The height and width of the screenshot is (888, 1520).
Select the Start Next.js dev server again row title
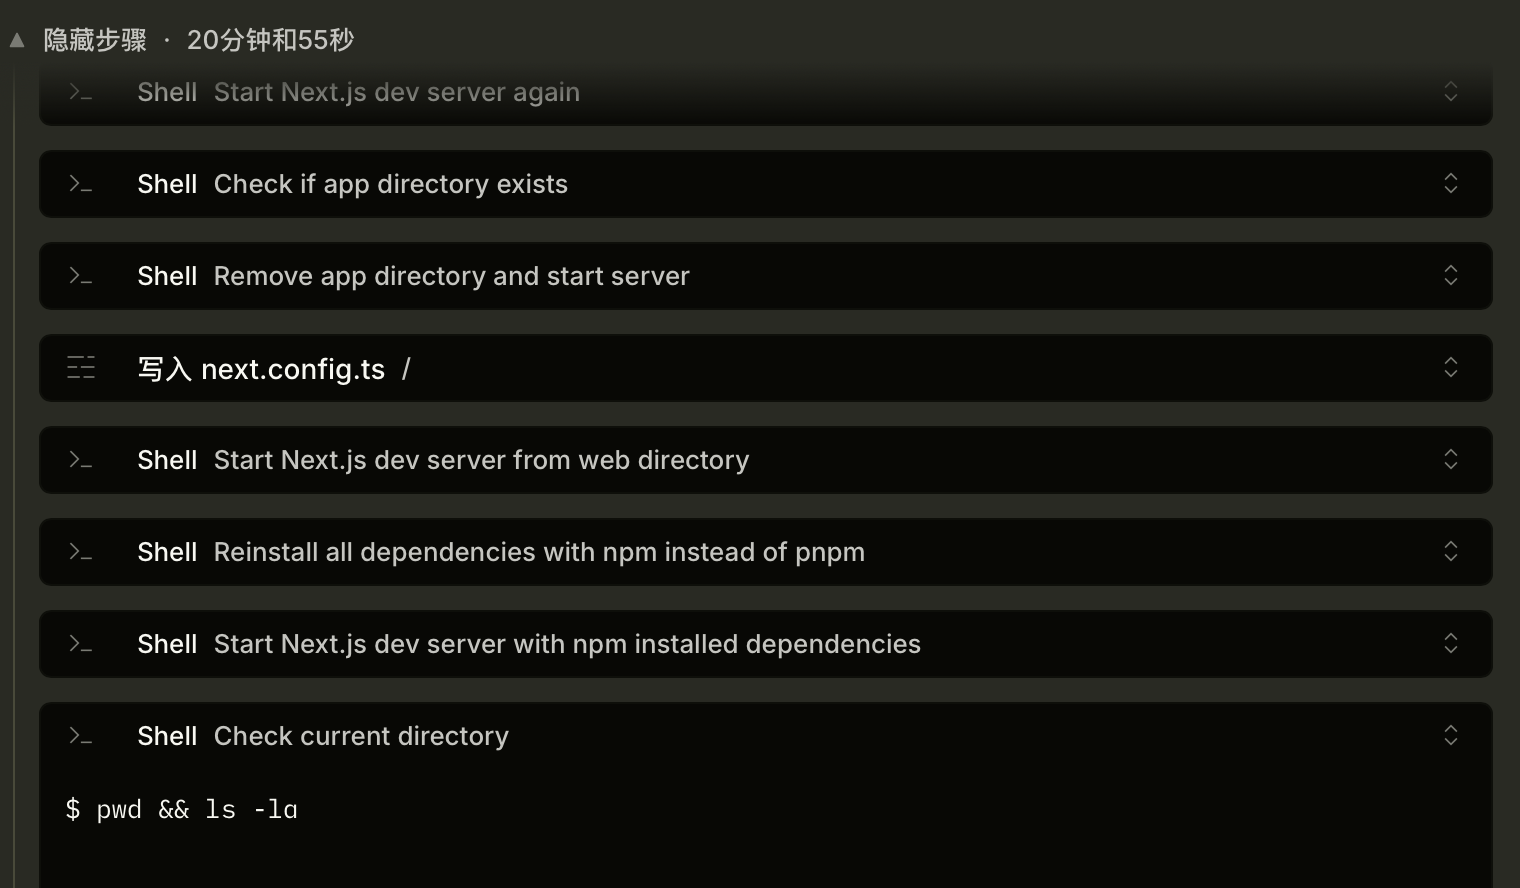point(396,92)
